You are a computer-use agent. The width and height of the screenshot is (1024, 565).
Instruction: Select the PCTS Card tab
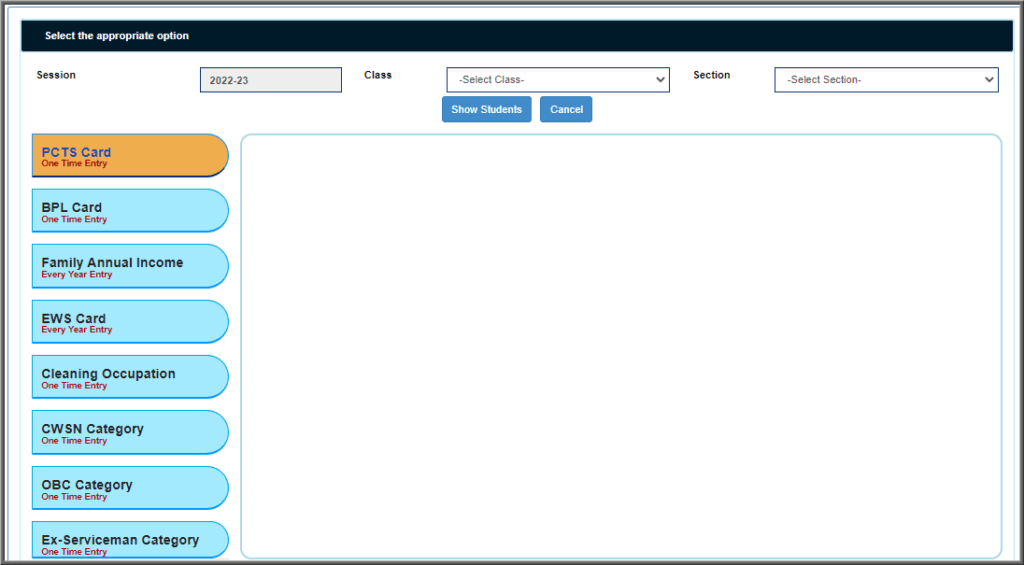(x=129, y=155)
